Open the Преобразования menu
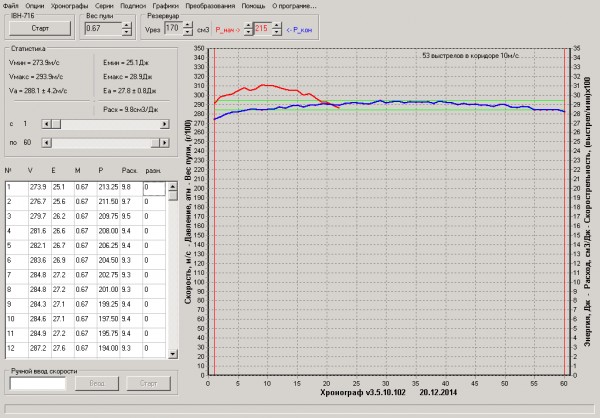Image resolution: width=600 pixels, height=418 pixels. tap(210, 6)
